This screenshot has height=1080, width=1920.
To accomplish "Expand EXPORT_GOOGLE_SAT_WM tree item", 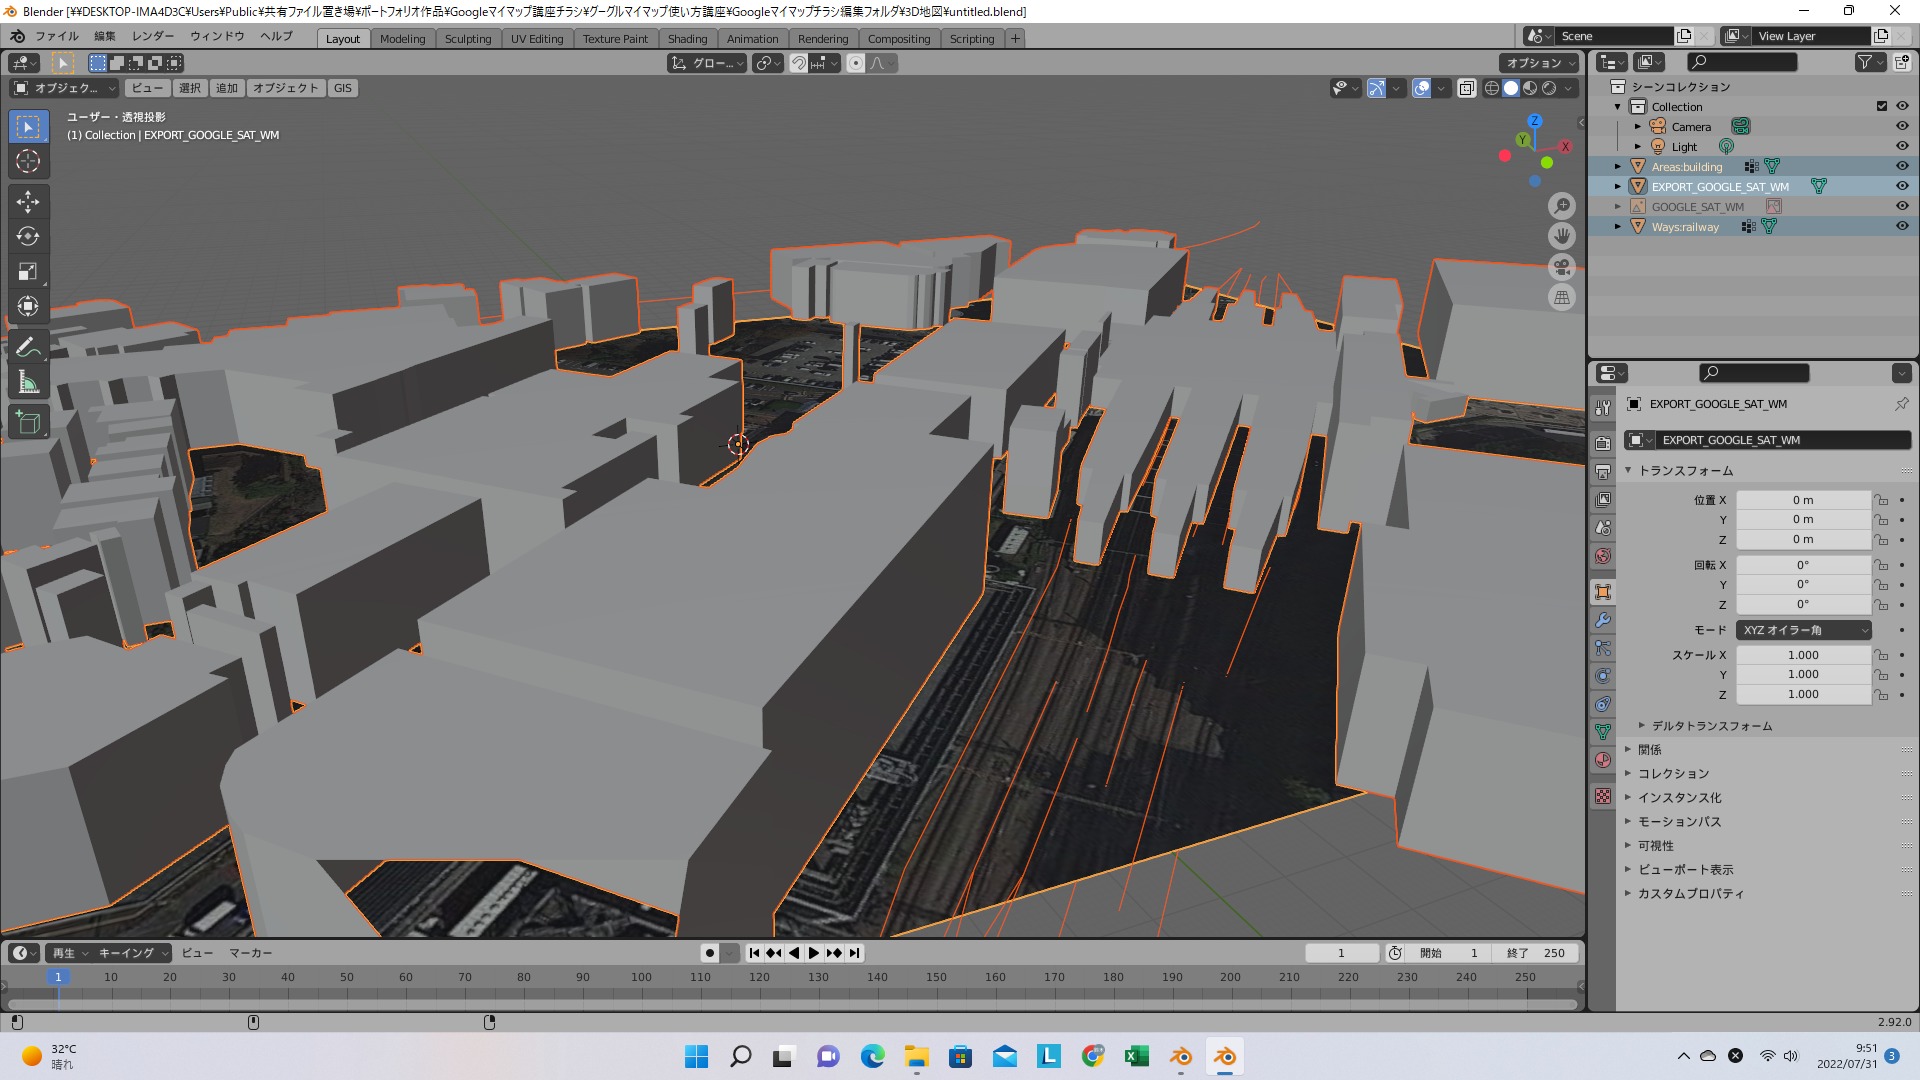I will pos(1618,186).
